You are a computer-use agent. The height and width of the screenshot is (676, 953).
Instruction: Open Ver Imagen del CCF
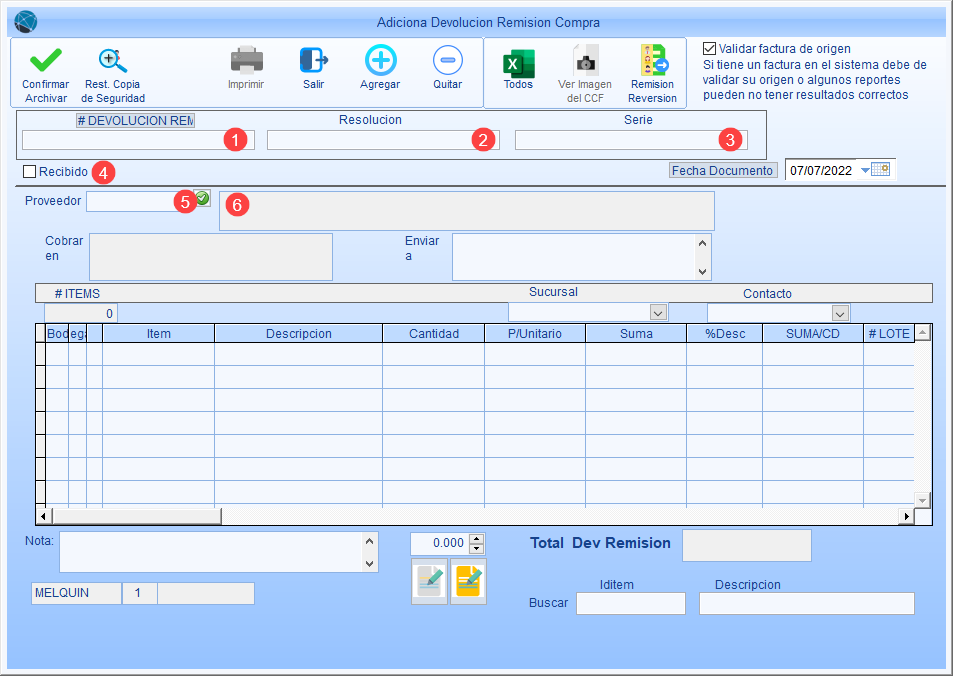pos(585,60)
